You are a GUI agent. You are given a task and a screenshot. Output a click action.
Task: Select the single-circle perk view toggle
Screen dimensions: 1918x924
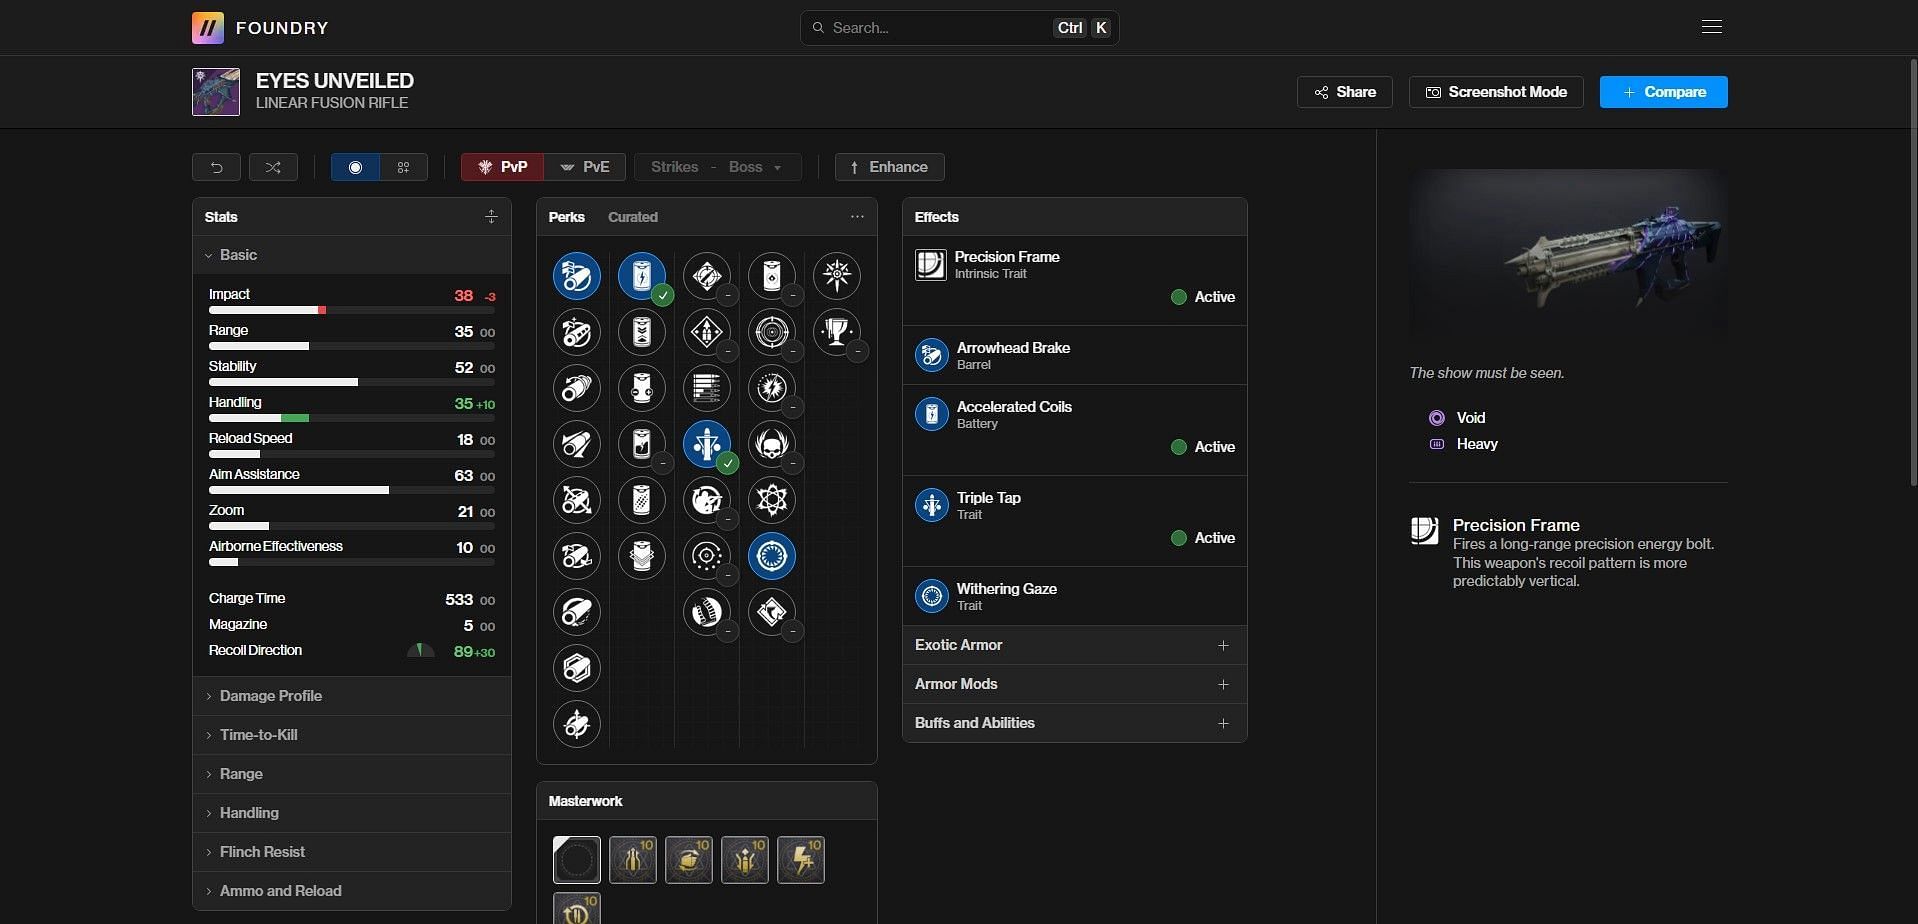(x=355, y=167)
